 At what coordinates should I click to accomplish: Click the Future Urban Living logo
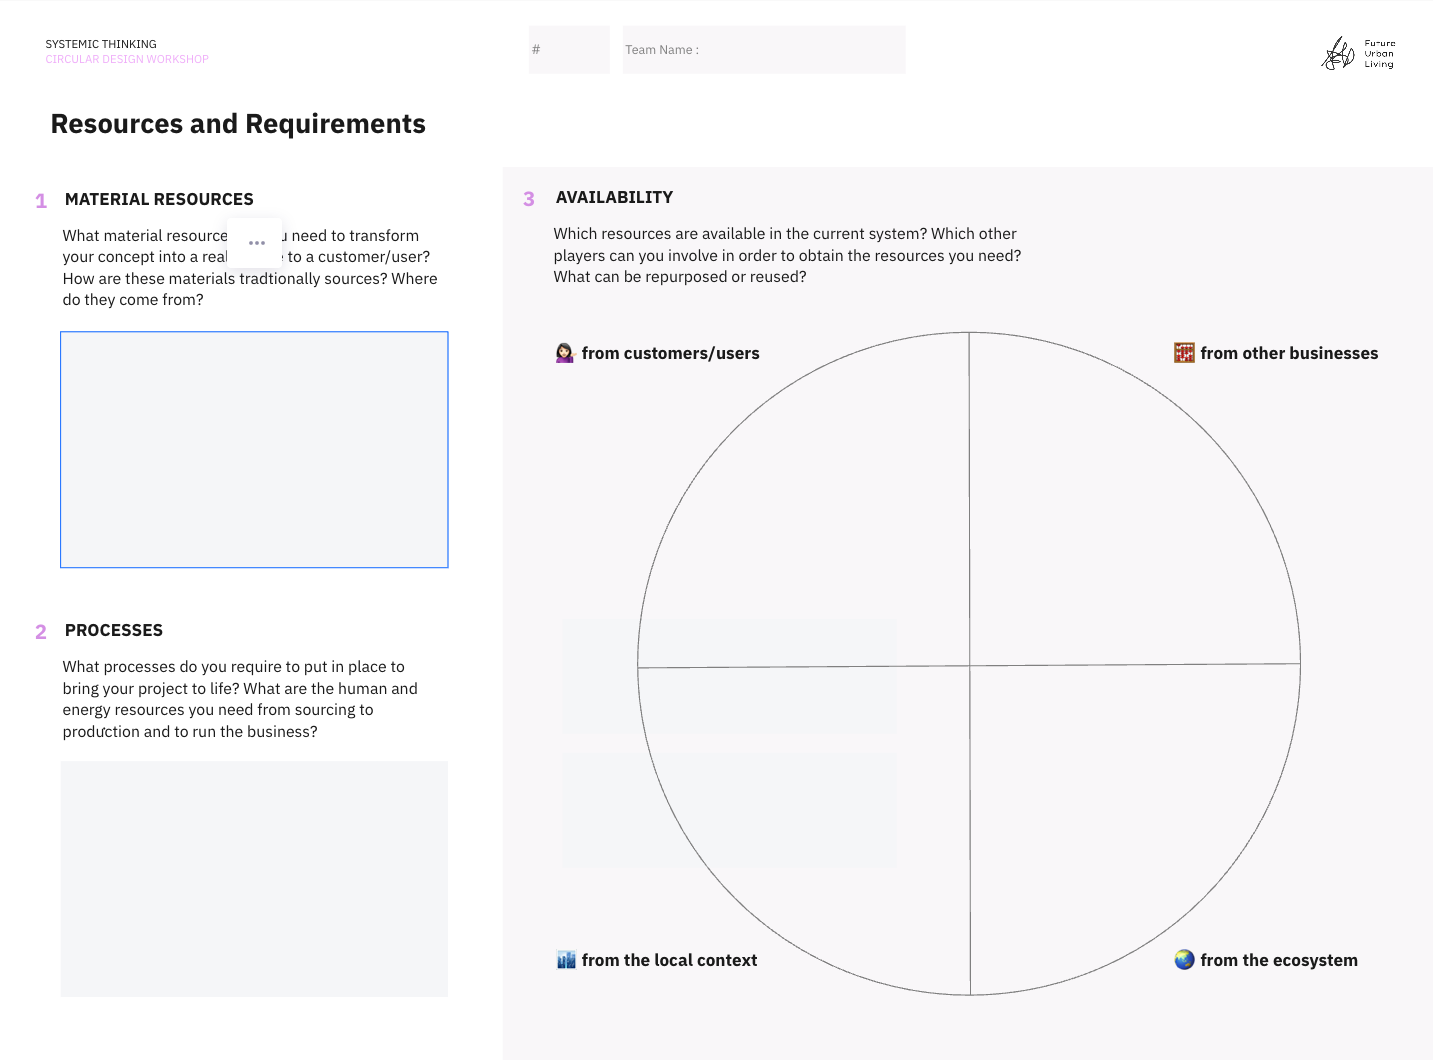point(1357,54)
